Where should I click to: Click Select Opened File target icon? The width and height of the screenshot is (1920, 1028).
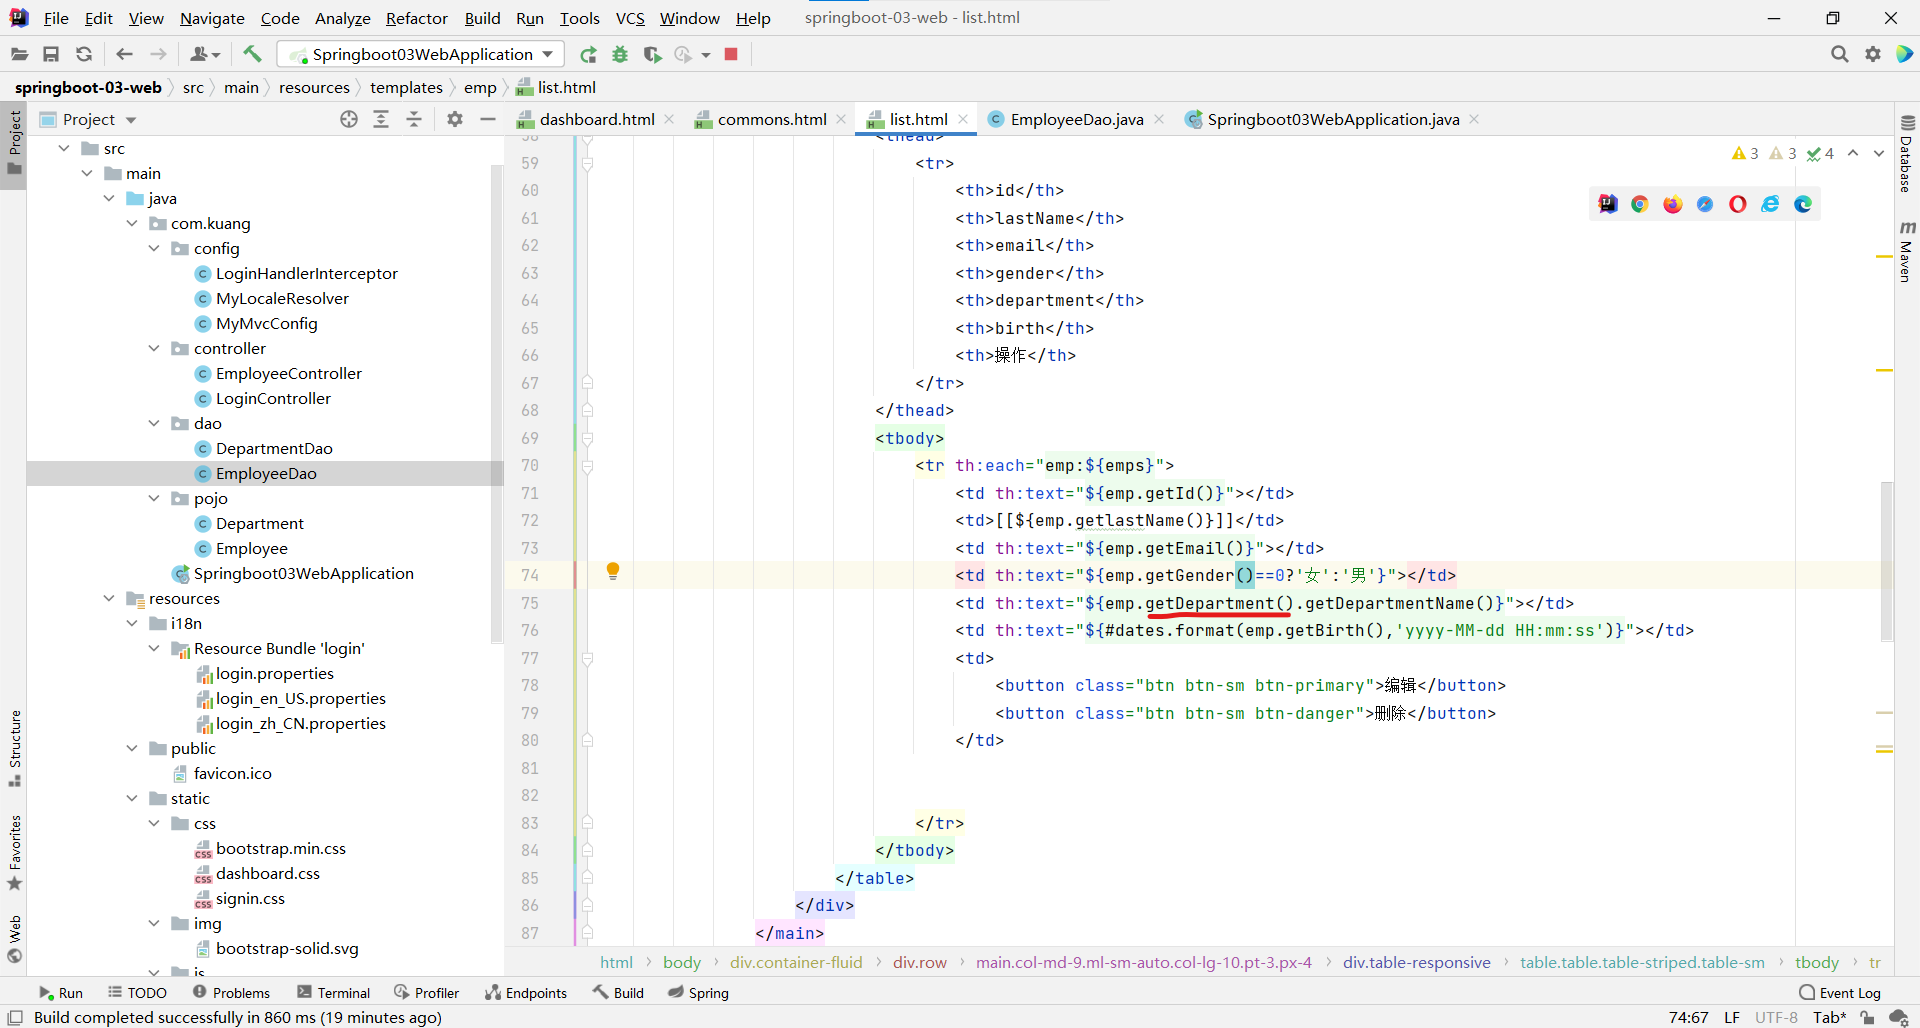[349, 119]
